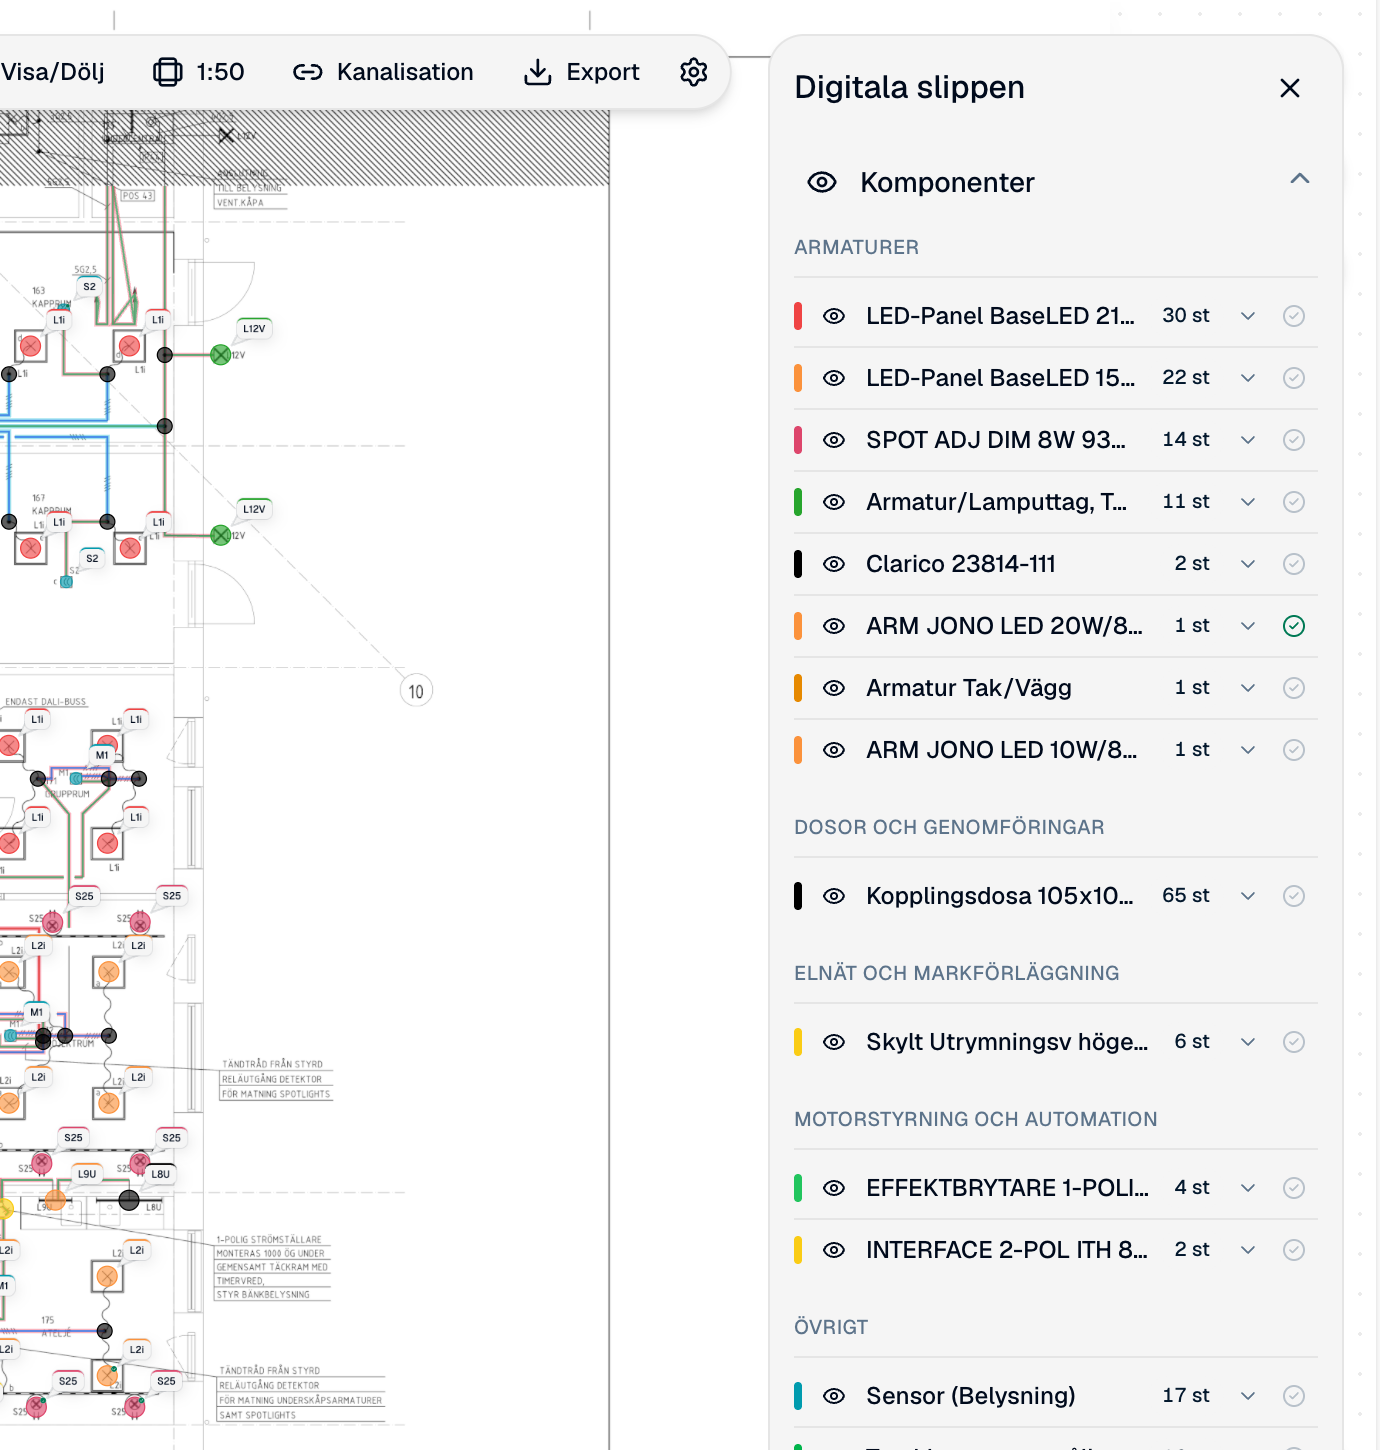
Task: Hide Kopplingsdosa 105x10 components
Action: (x=834, y=896)
